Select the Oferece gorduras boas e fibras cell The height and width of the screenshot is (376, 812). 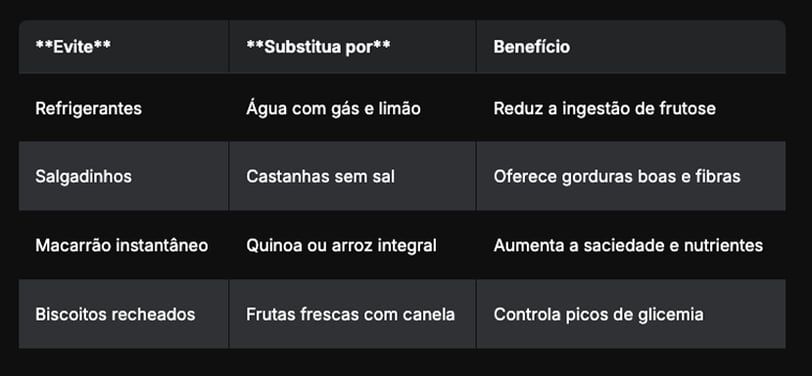tap(631, 176)
